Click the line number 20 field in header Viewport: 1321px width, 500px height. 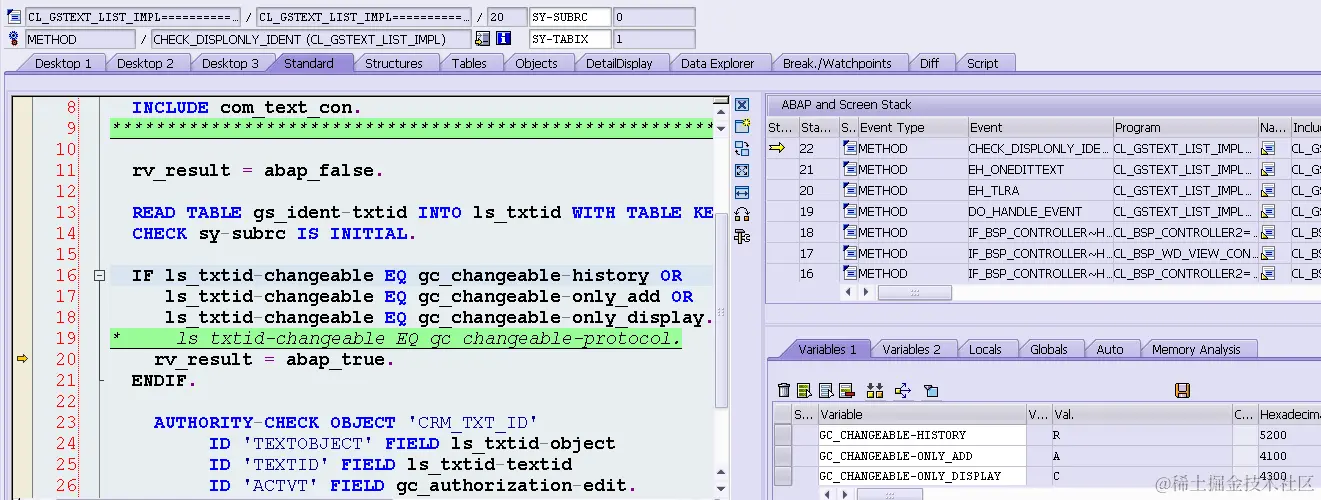[507, 17]
